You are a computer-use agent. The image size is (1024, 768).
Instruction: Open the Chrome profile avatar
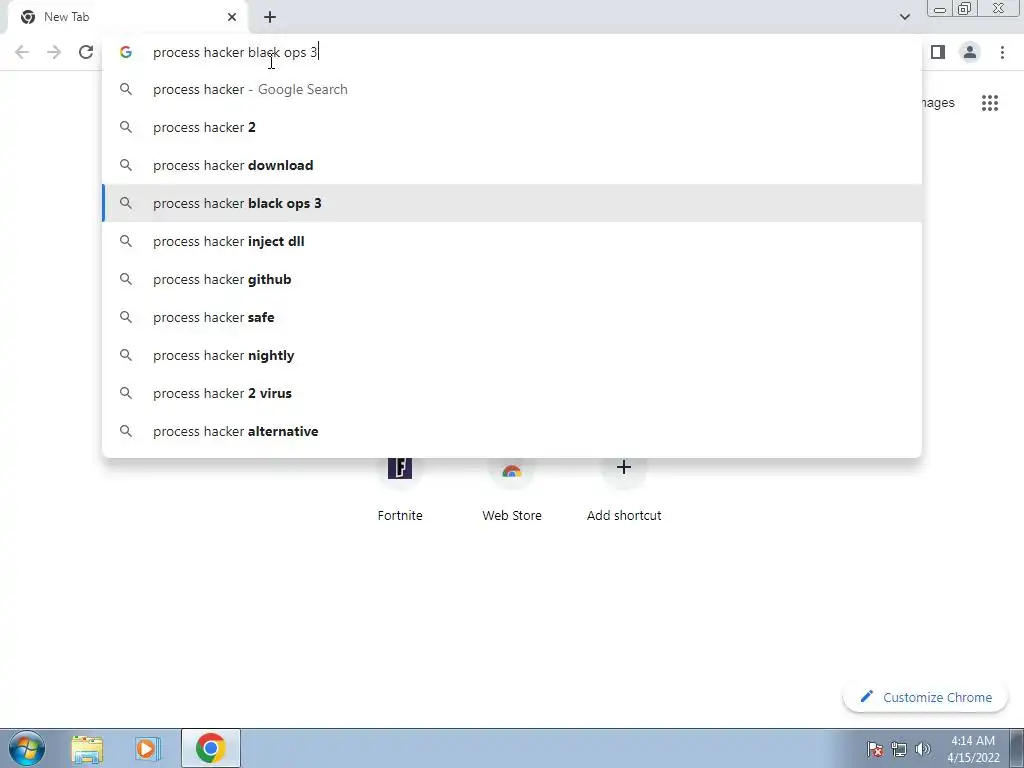(x=970, y=52)
